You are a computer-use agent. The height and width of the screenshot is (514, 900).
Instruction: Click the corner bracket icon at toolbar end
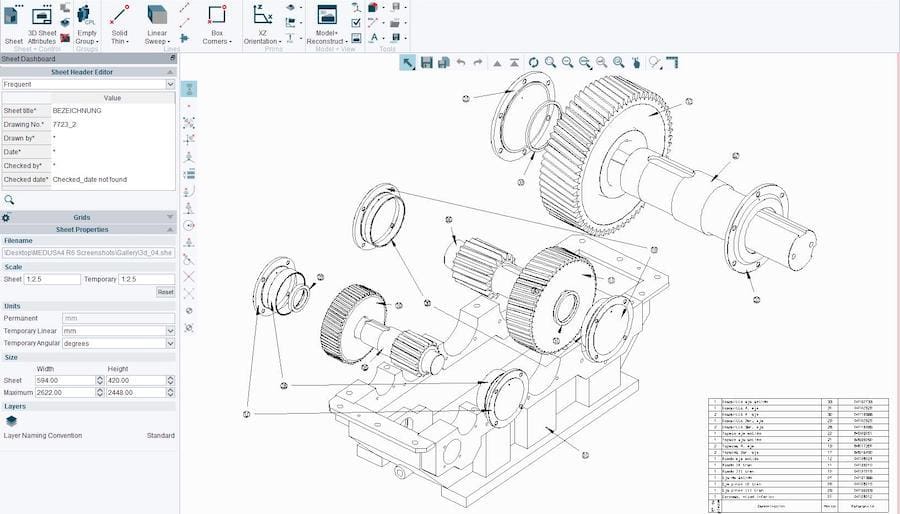(x=672, y=63)
